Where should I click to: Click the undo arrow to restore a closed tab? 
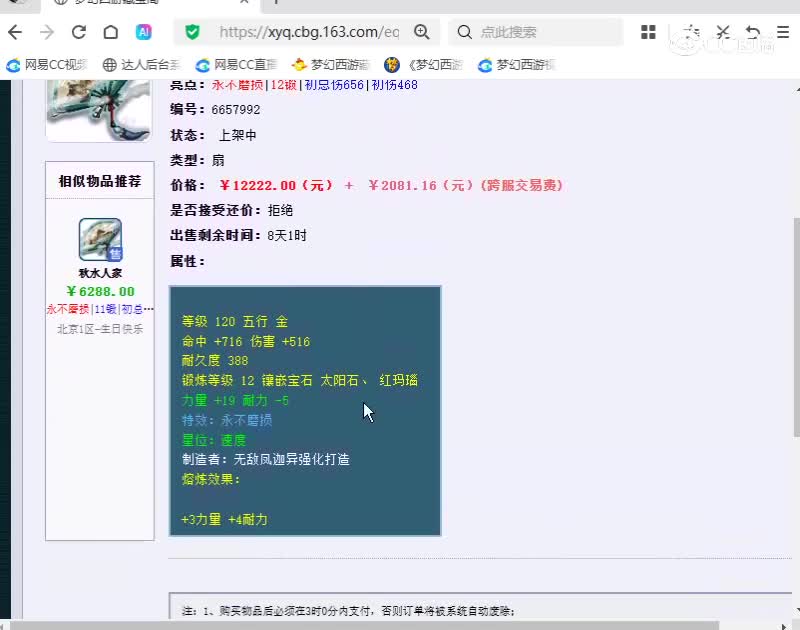tap(753, 32)
